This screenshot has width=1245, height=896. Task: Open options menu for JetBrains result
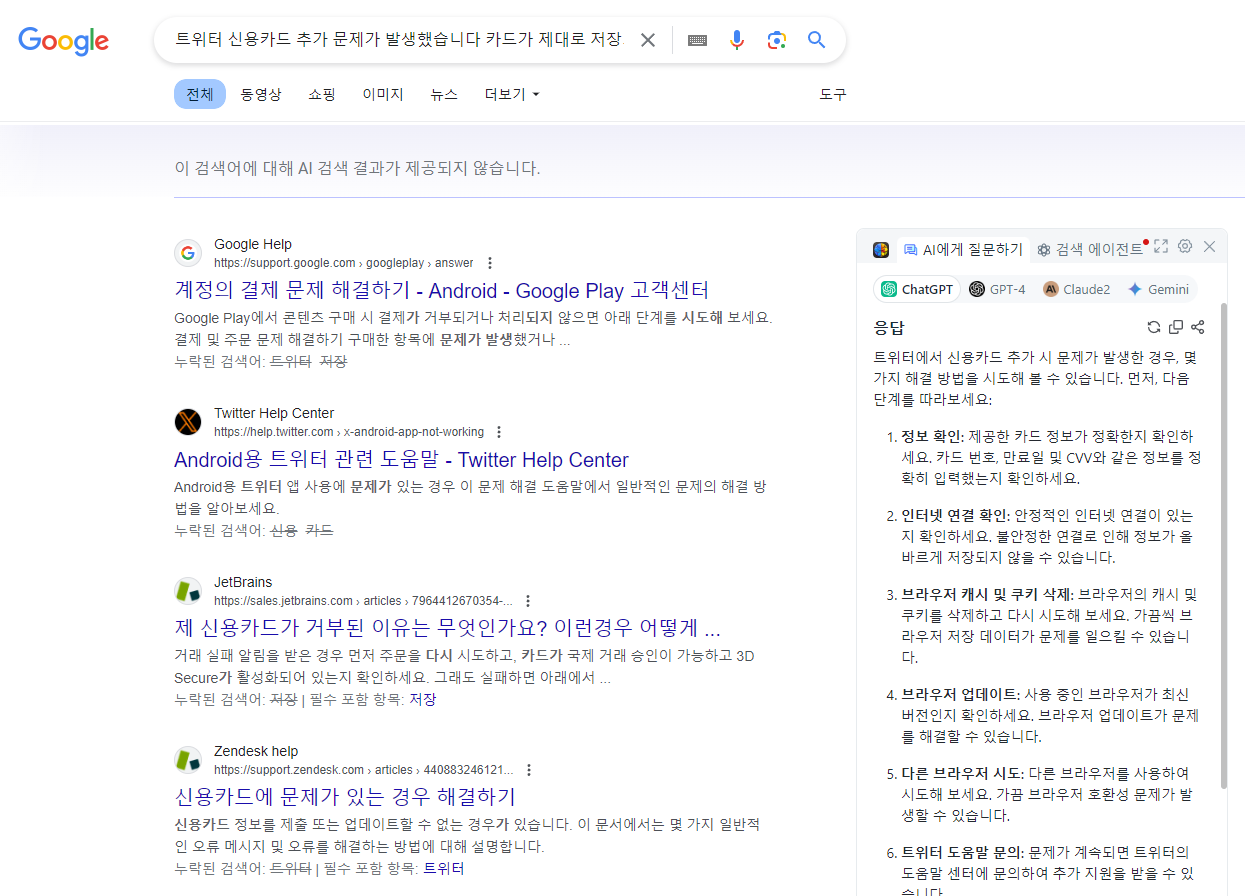(x=528, y=601)
